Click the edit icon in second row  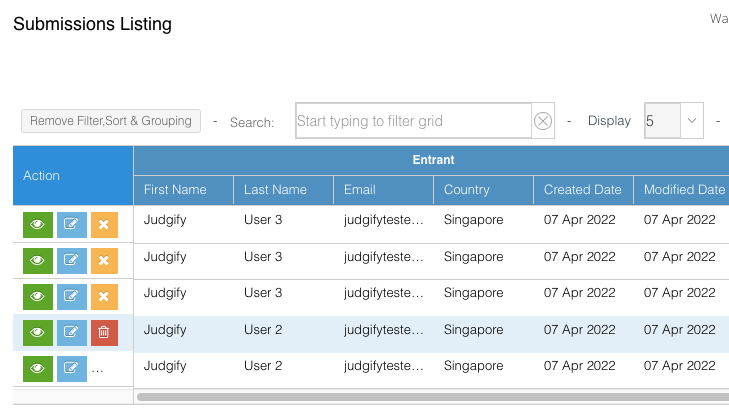[x=72, y=261]
